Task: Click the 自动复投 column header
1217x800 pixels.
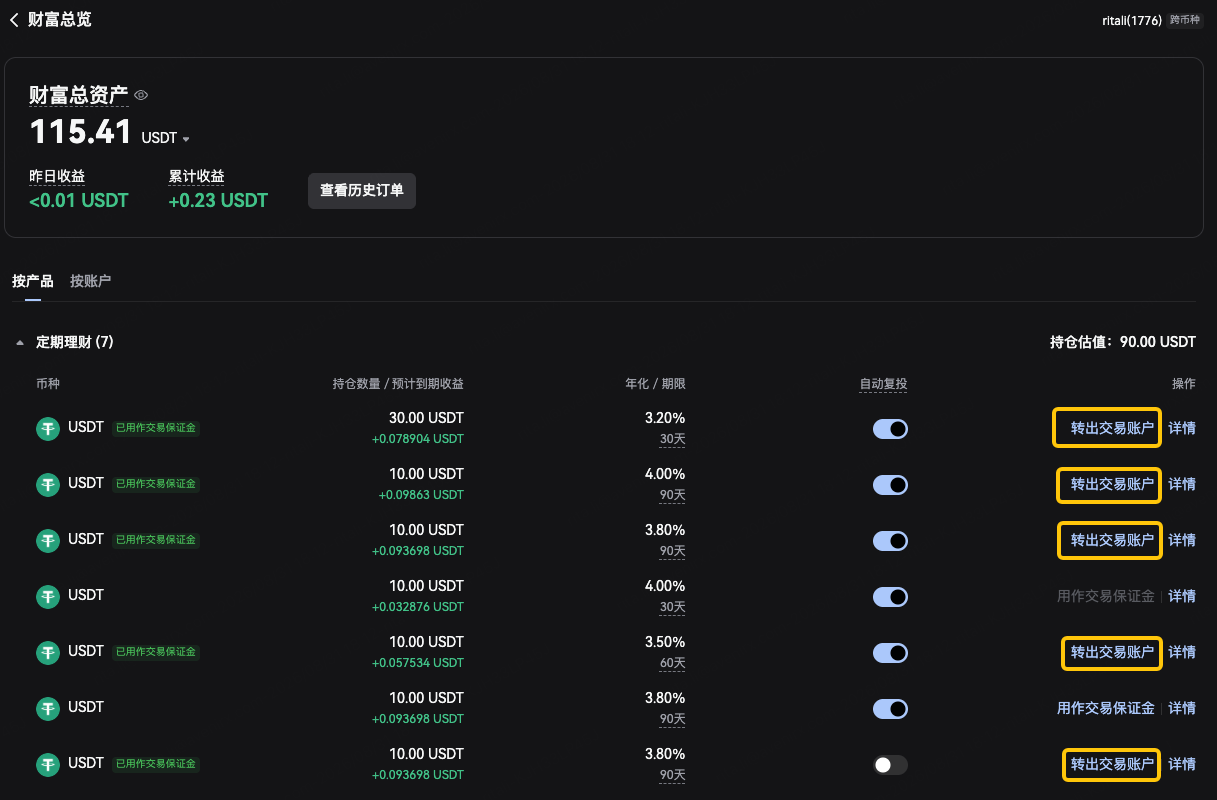Action: 883,384
